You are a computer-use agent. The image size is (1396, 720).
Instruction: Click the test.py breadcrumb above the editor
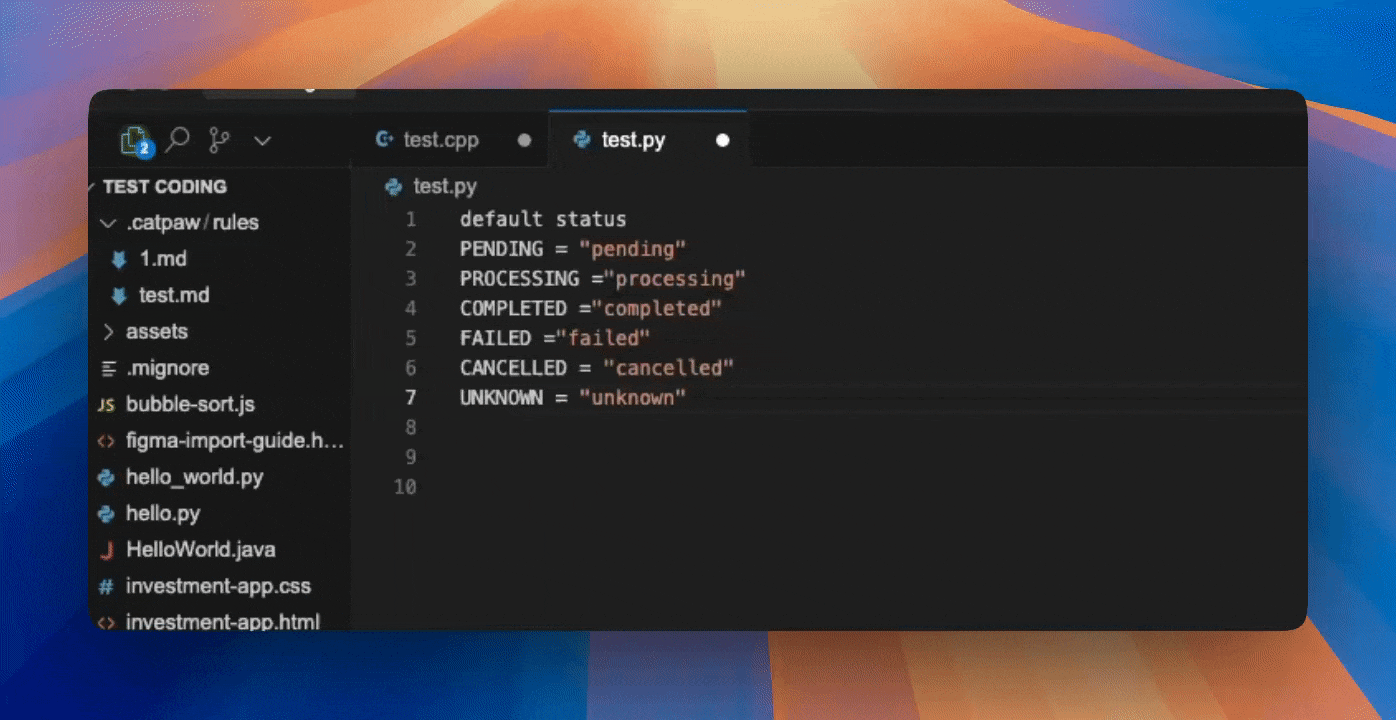pos(445,186)
